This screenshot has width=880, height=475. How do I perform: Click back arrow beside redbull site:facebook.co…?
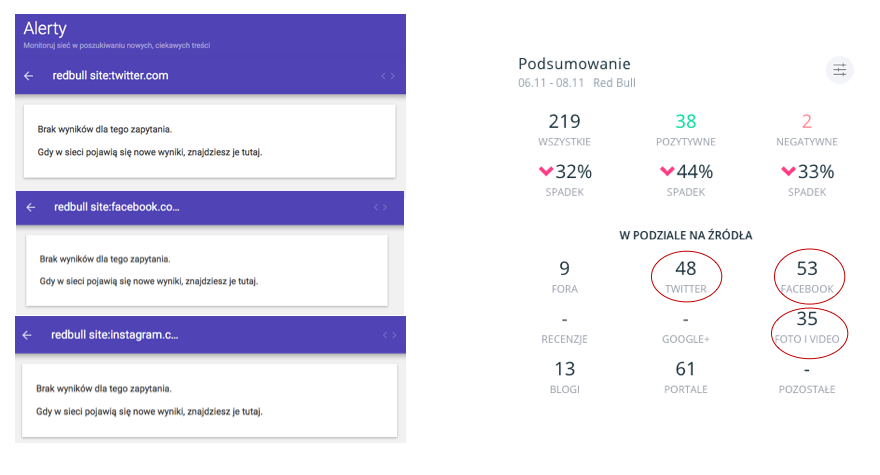[31, 207]
